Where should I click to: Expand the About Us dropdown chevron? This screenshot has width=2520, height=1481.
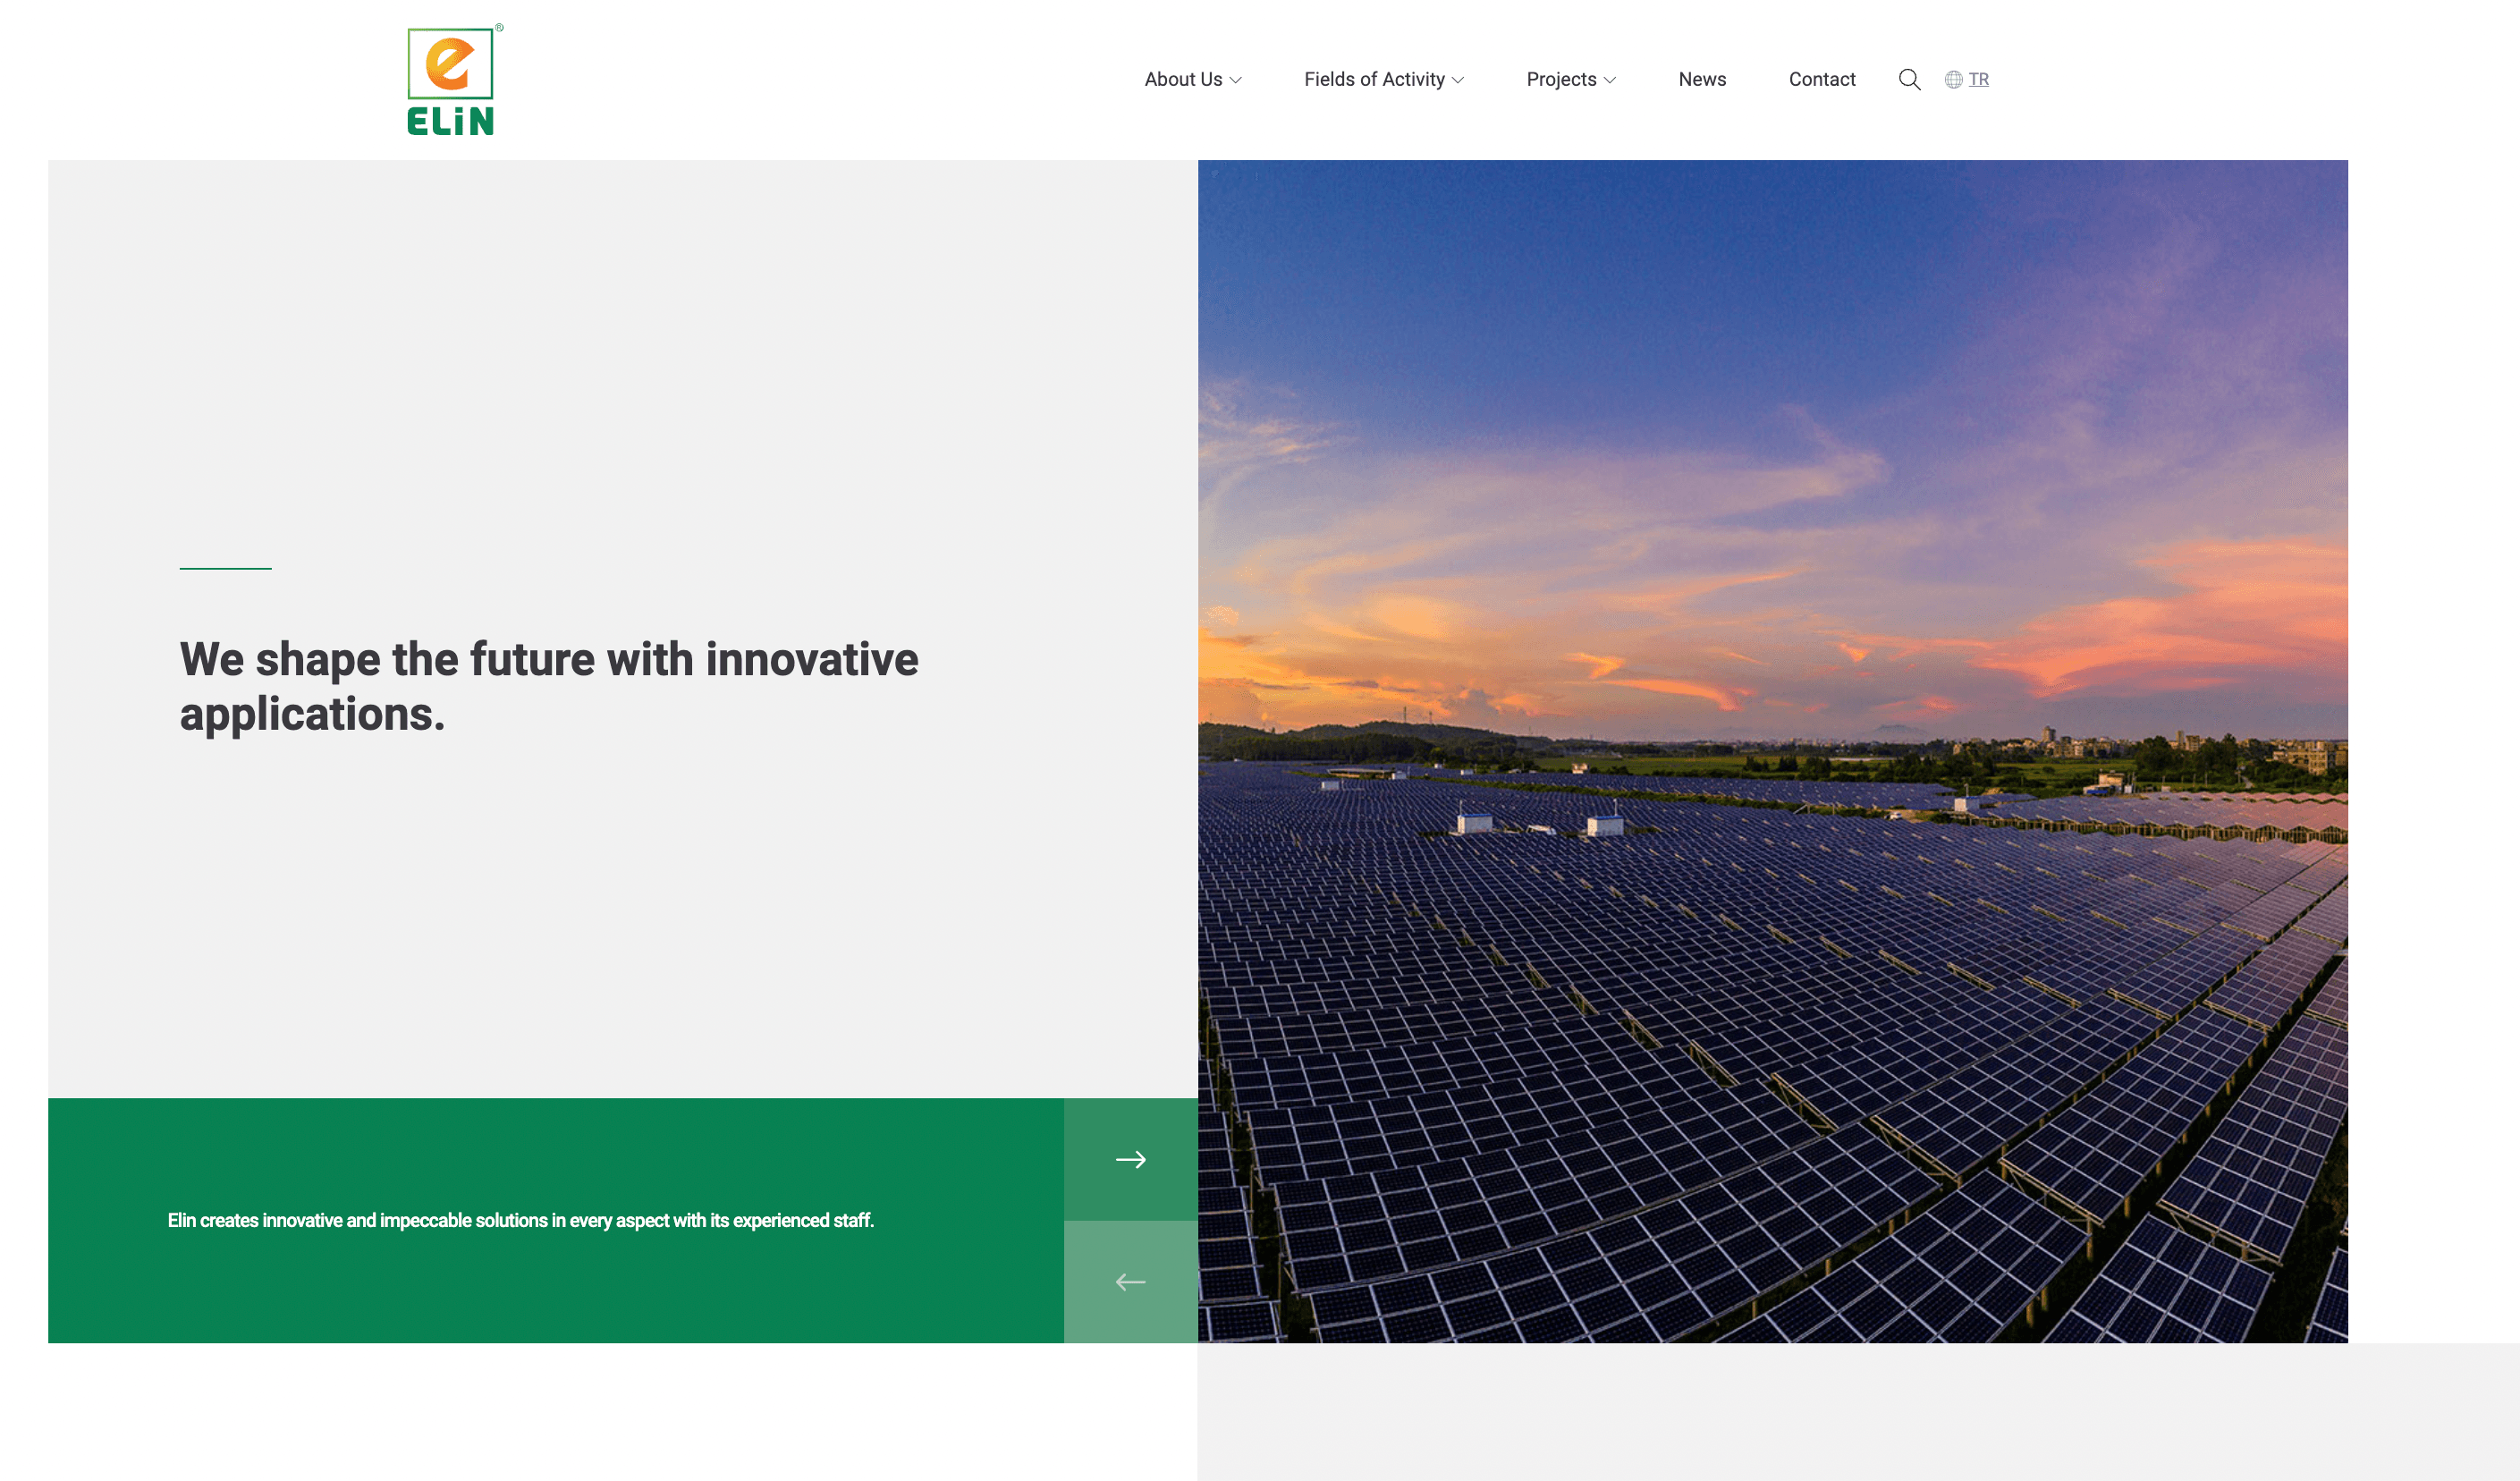1236,80
